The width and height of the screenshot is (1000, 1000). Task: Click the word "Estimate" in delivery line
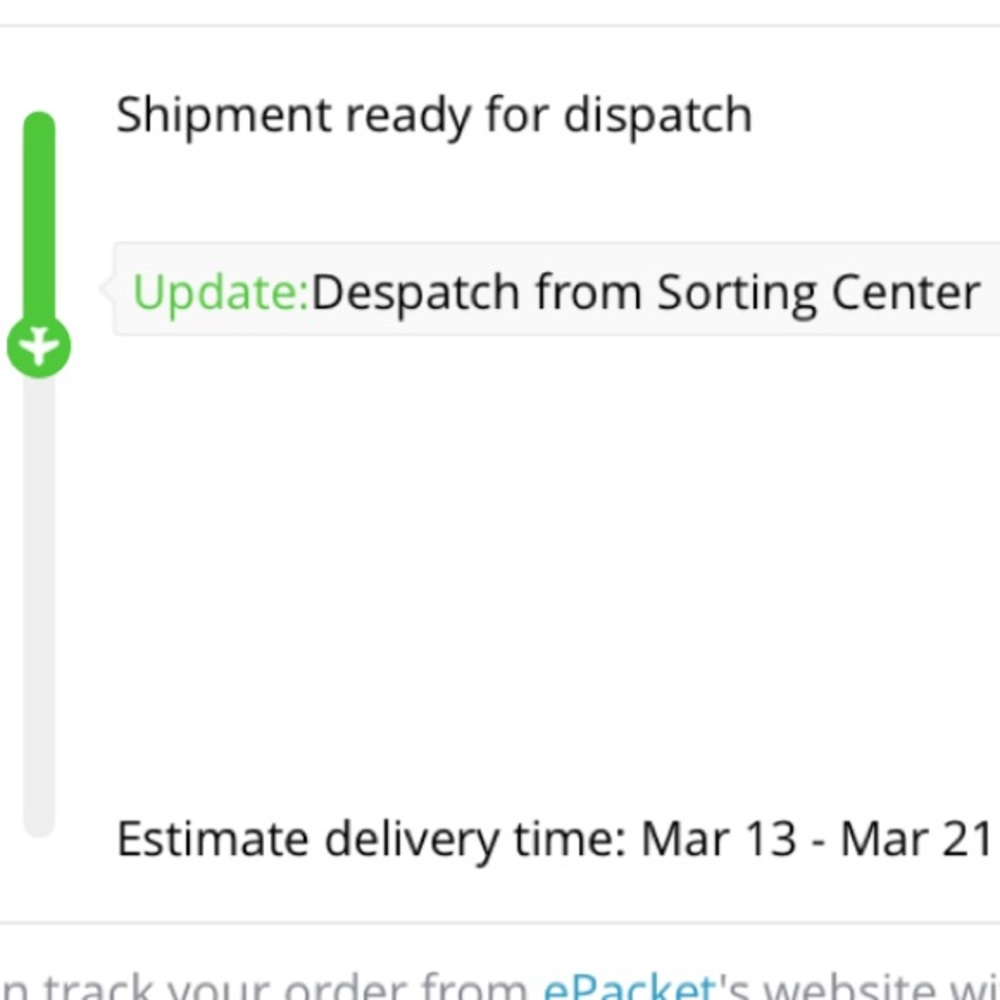coord(212,839)
